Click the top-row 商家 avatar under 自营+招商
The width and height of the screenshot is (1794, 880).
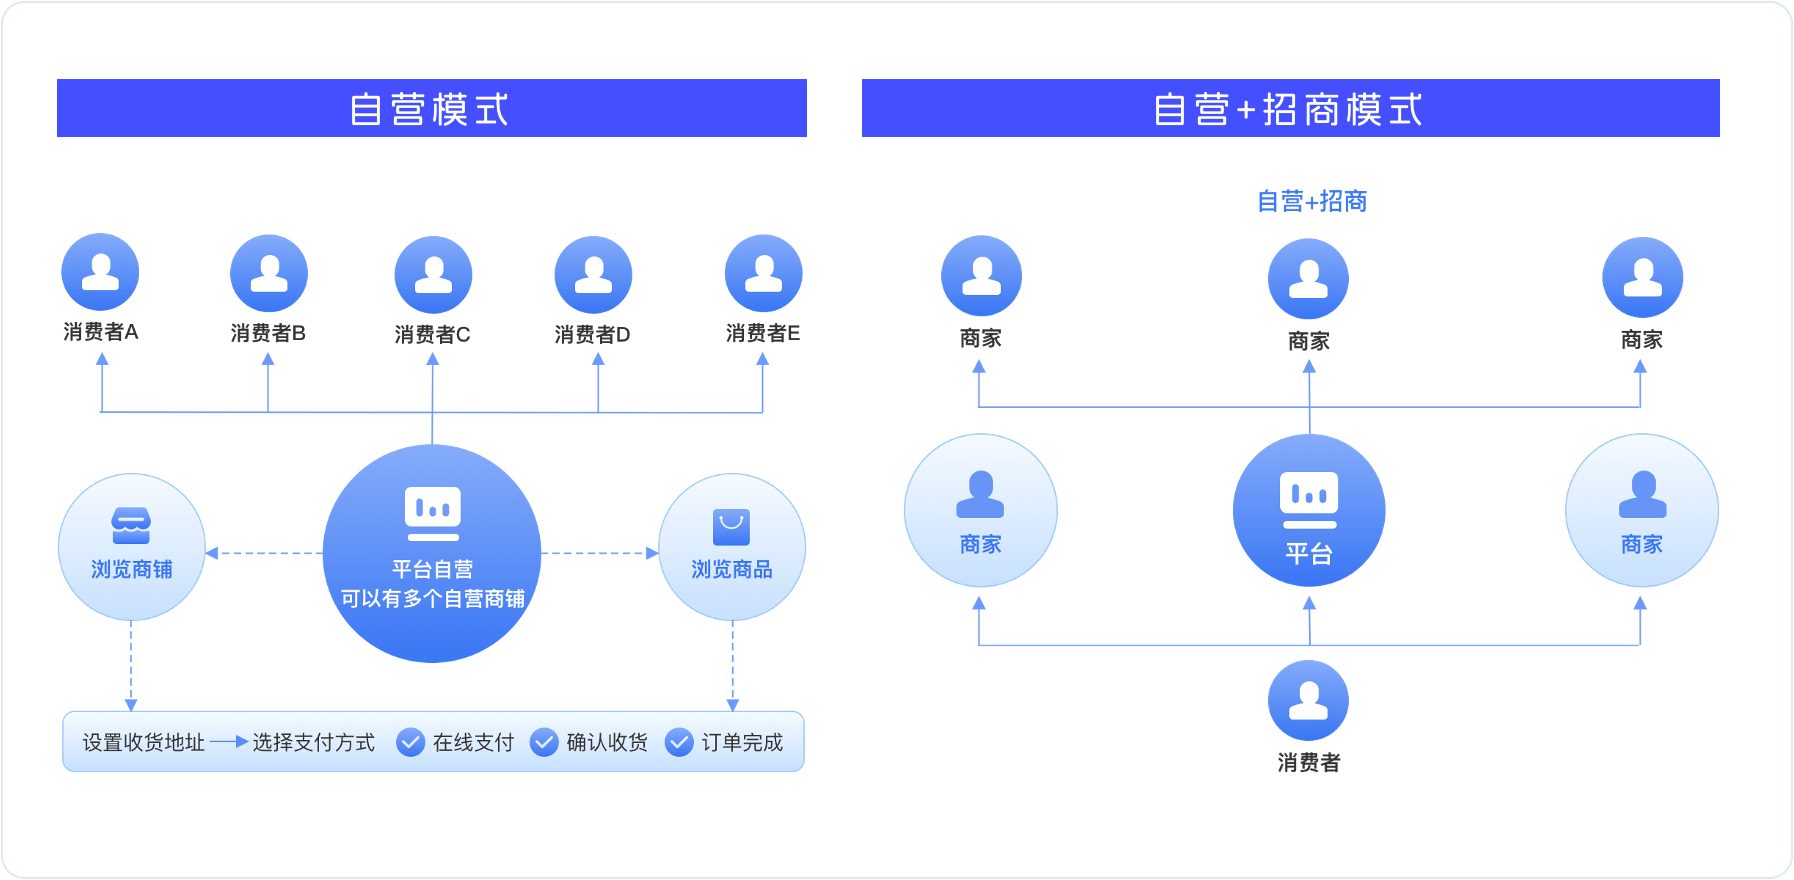coord(1308,278)
